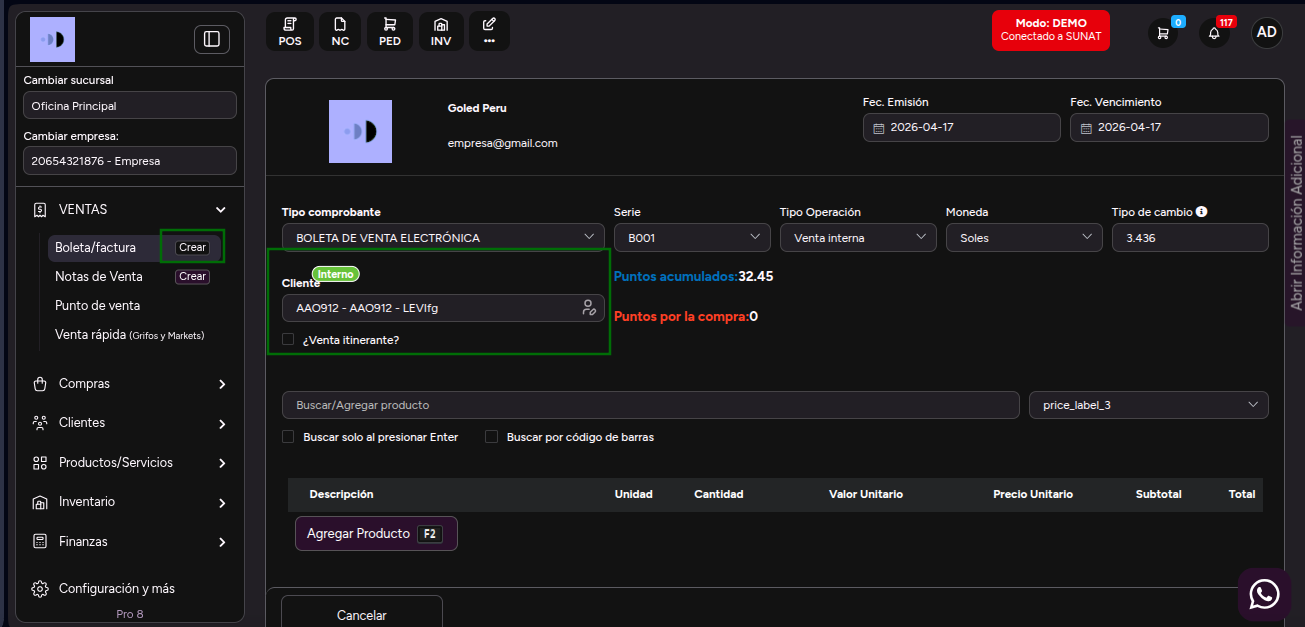Select Boleta/factura in the sidebar
This screenshot has height=627, width=1305.
pos(95,247)
